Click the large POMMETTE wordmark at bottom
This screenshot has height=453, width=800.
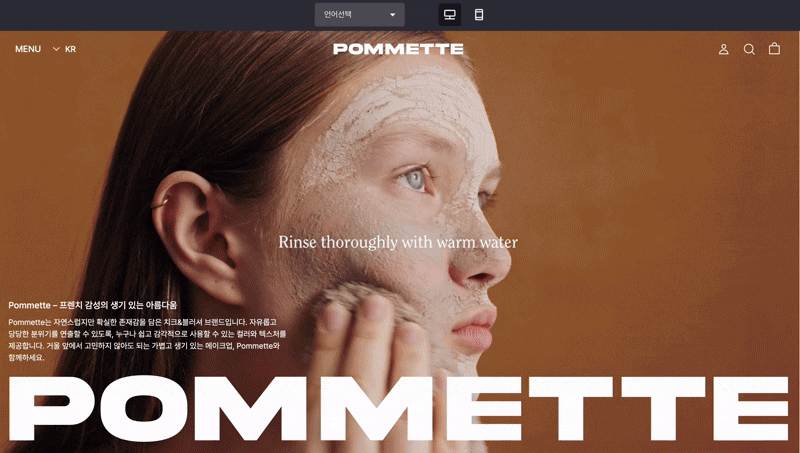(398, 408)
